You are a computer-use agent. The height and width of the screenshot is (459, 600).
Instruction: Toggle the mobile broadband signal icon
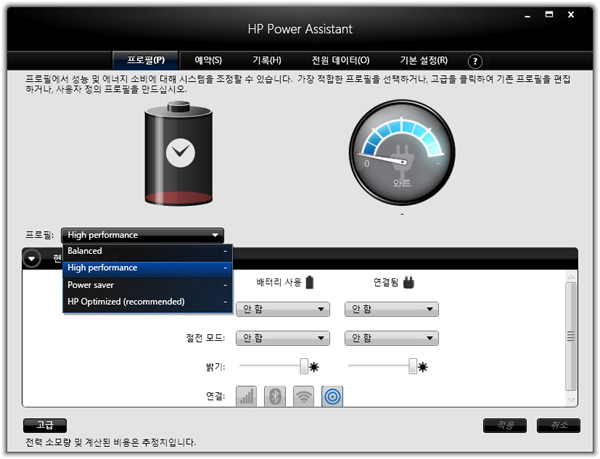[246, 396]
